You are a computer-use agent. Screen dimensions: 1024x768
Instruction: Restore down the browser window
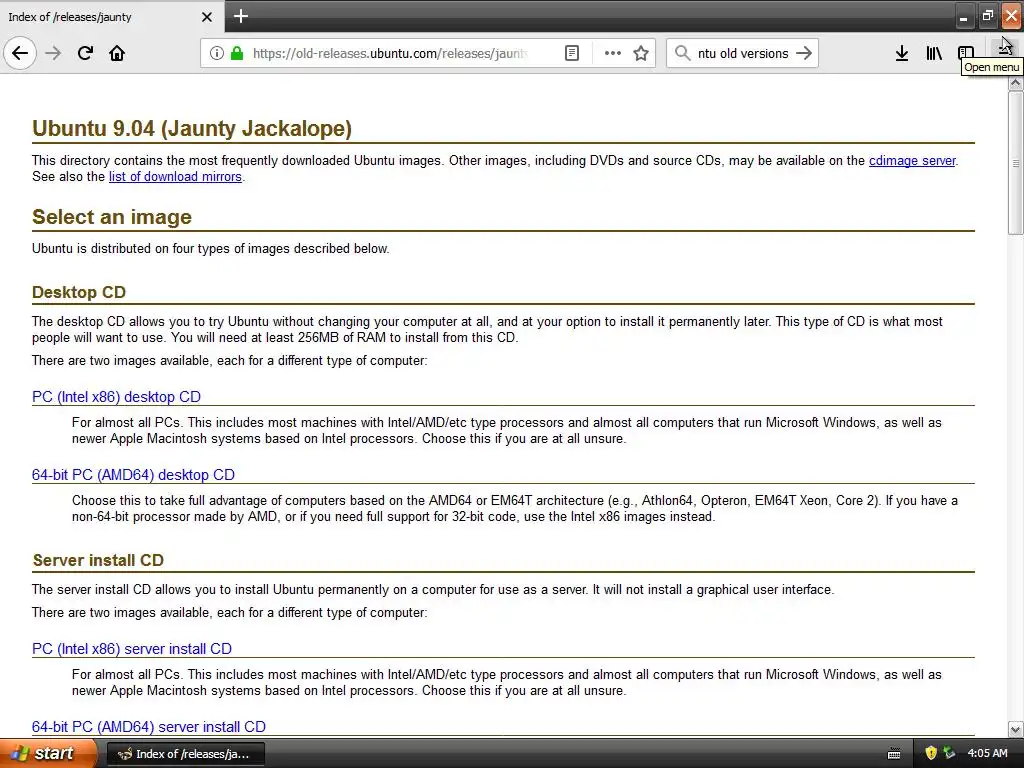click(987, 16)
